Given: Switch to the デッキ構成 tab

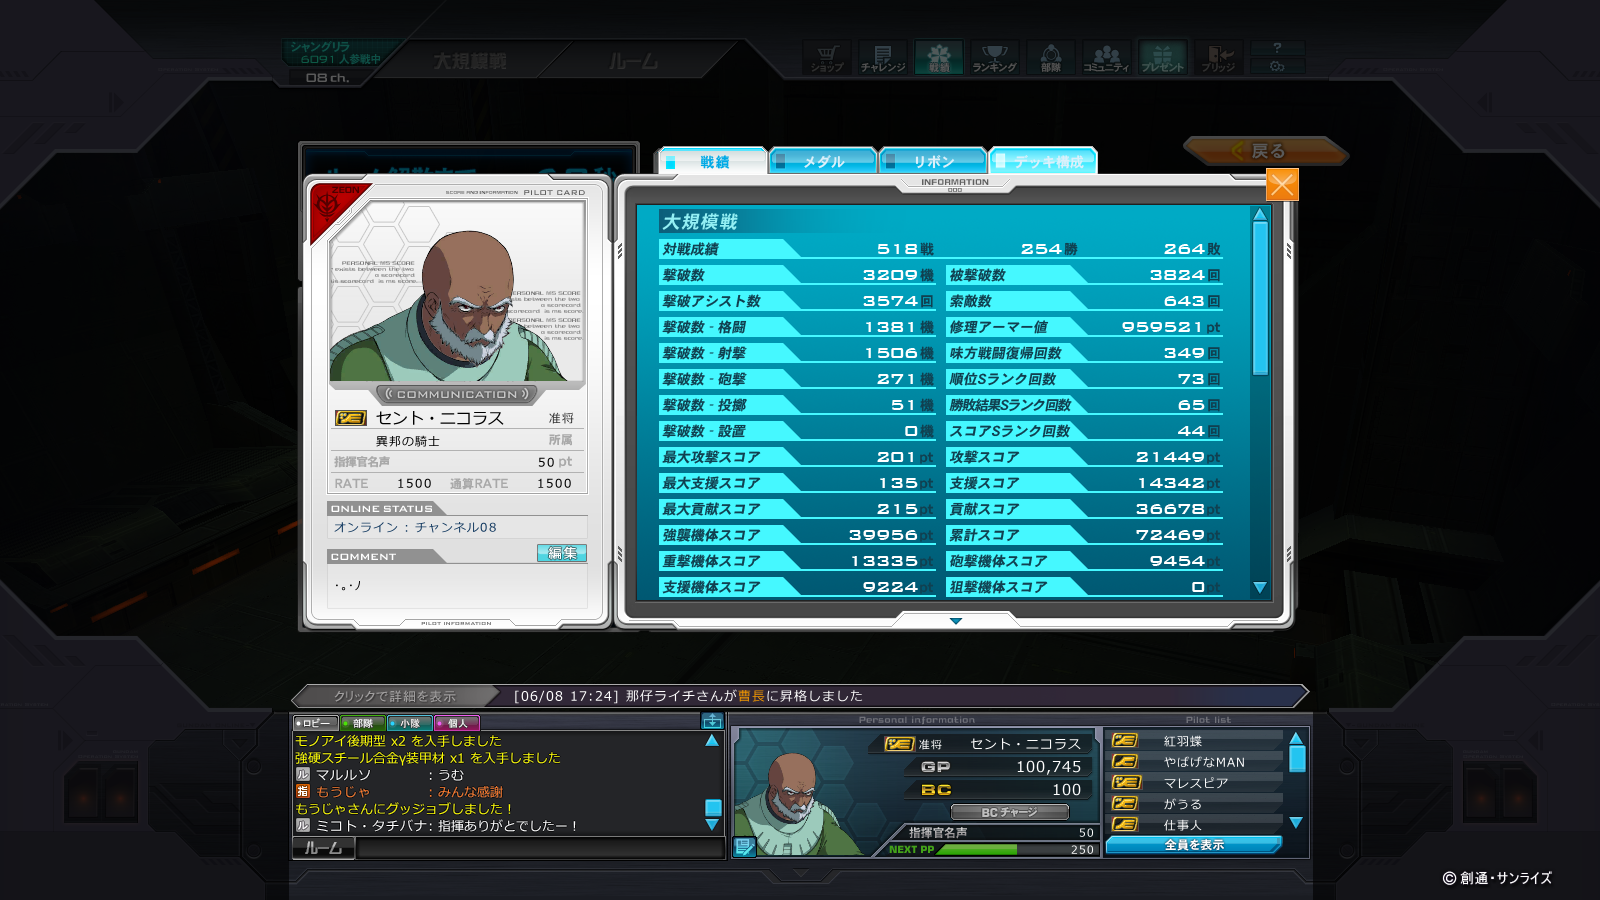Looking at the screenshot, I should pos(1043,161).
